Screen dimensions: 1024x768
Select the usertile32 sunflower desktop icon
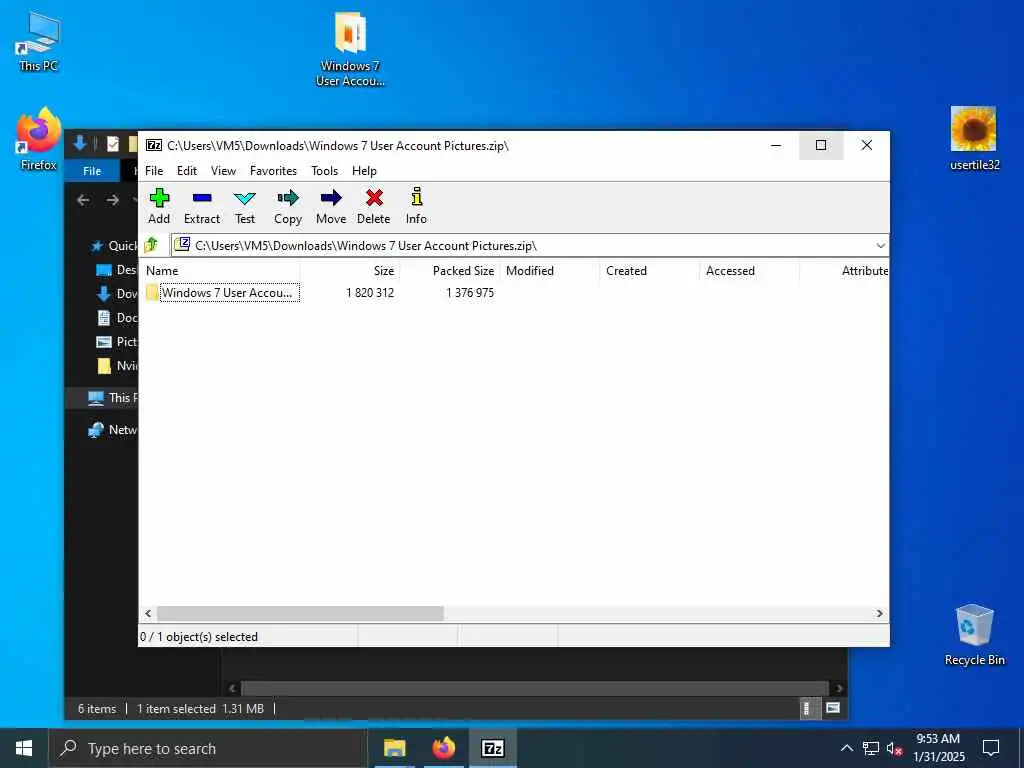(x=974, y=139)
